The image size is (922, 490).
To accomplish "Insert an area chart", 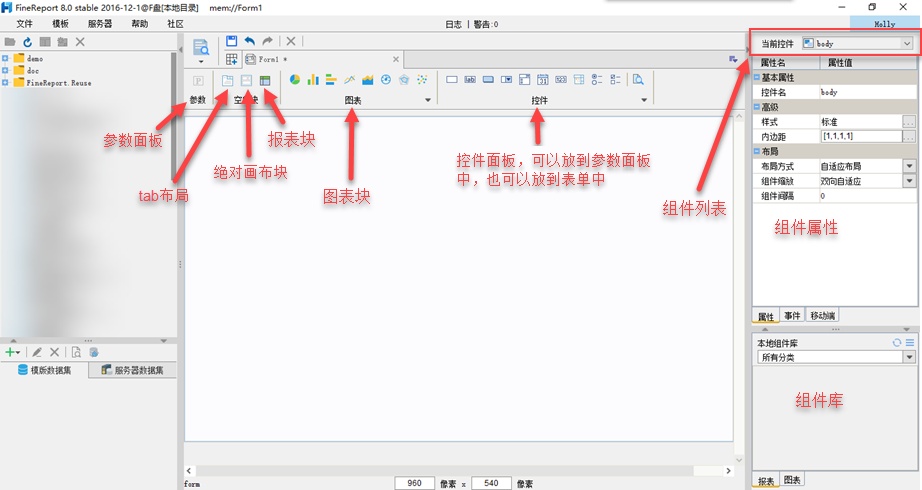I will pos(368,79).
